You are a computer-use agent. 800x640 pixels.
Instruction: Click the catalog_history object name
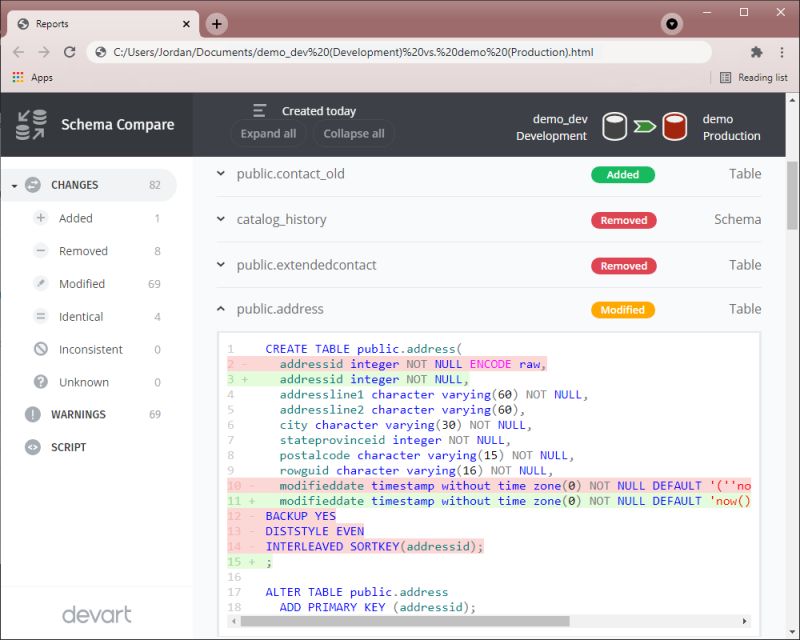tap(281, 219)
